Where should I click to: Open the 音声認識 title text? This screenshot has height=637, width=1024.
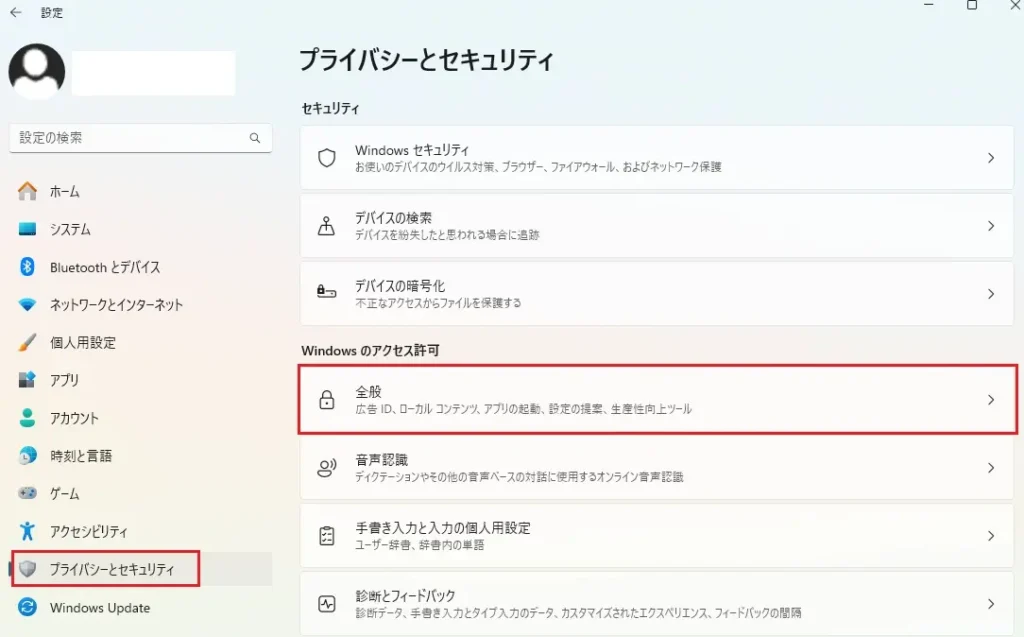pos(381,460)
